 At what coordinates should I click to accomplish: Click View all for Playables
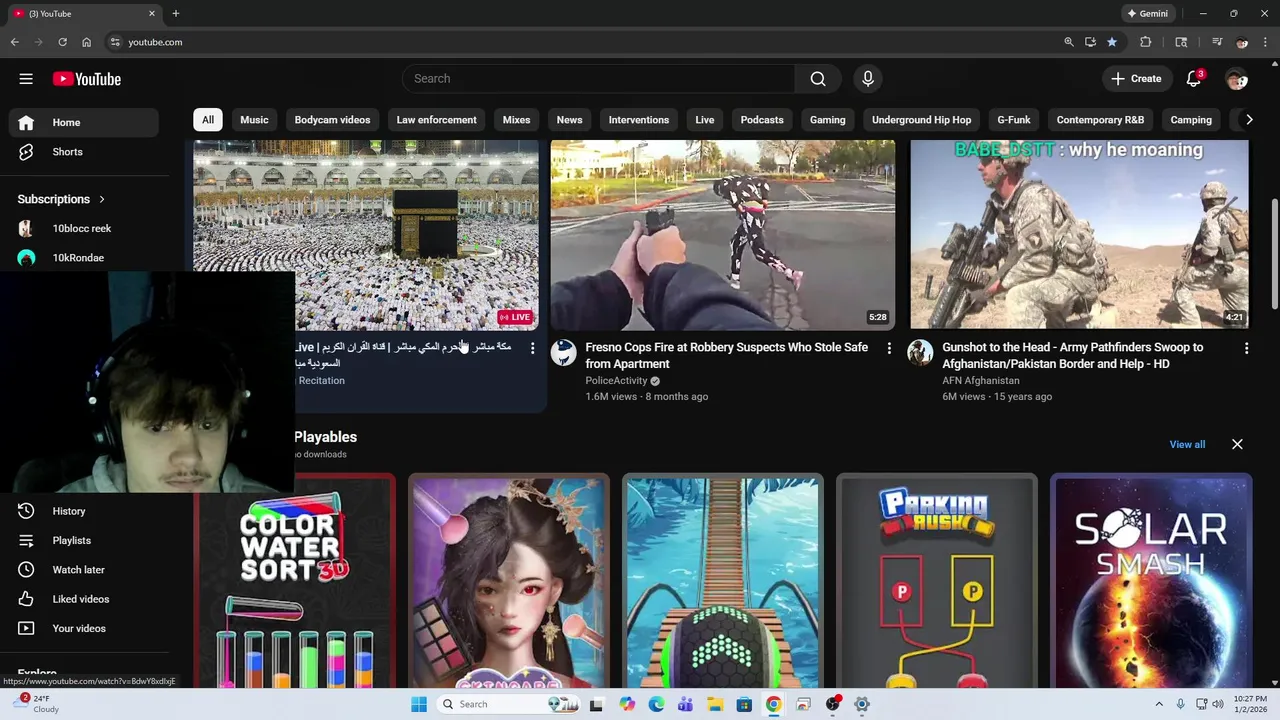click(1187, 445)
